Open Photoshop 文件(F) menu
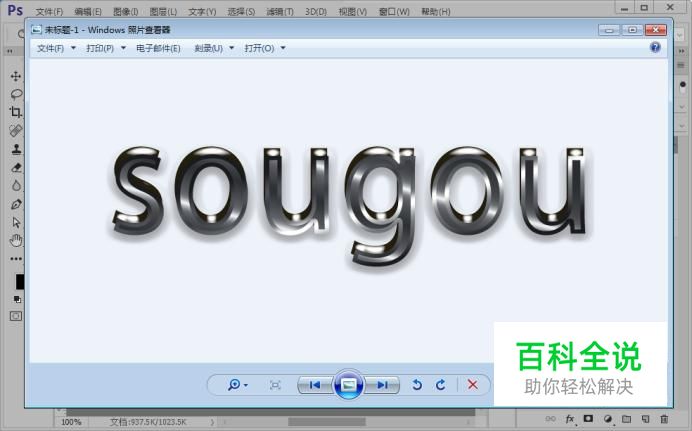 tap(49, 12)
